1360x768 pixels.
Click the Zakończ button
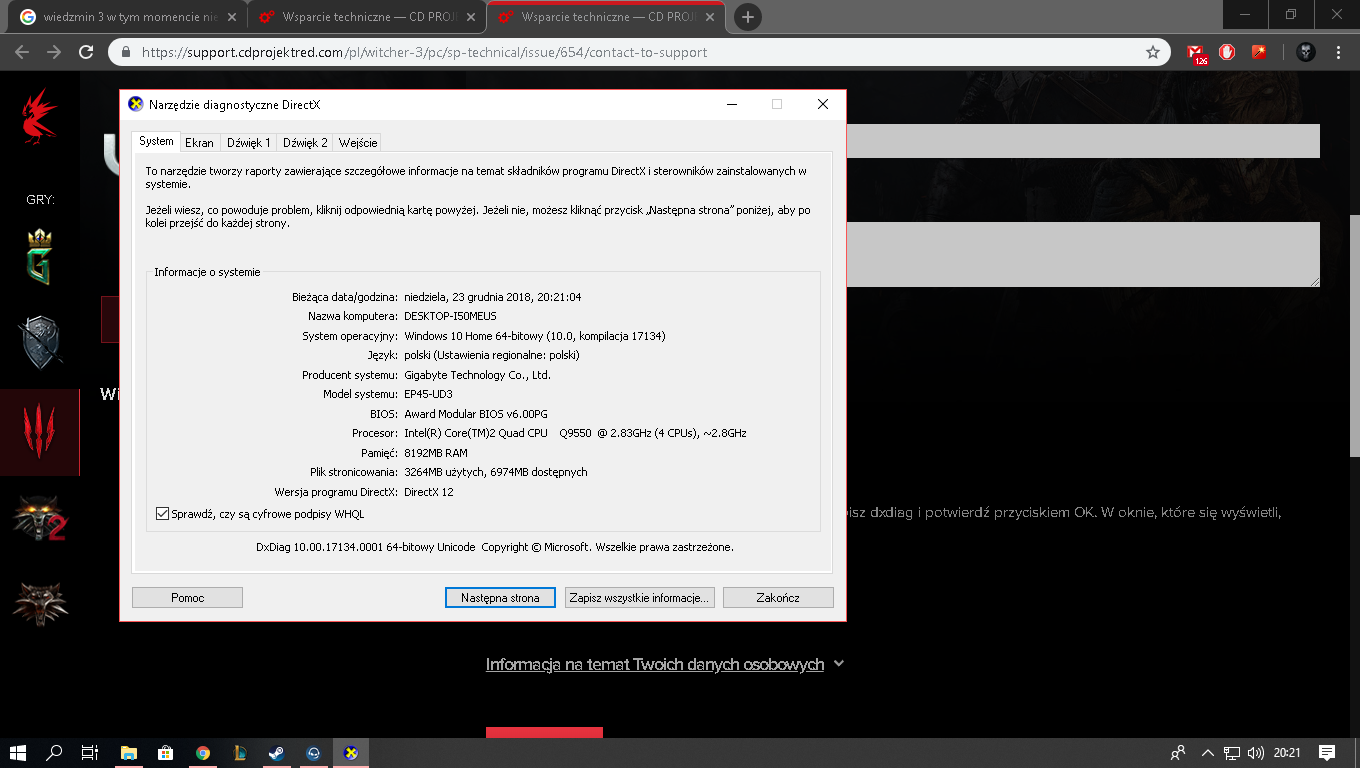point(778,598)
